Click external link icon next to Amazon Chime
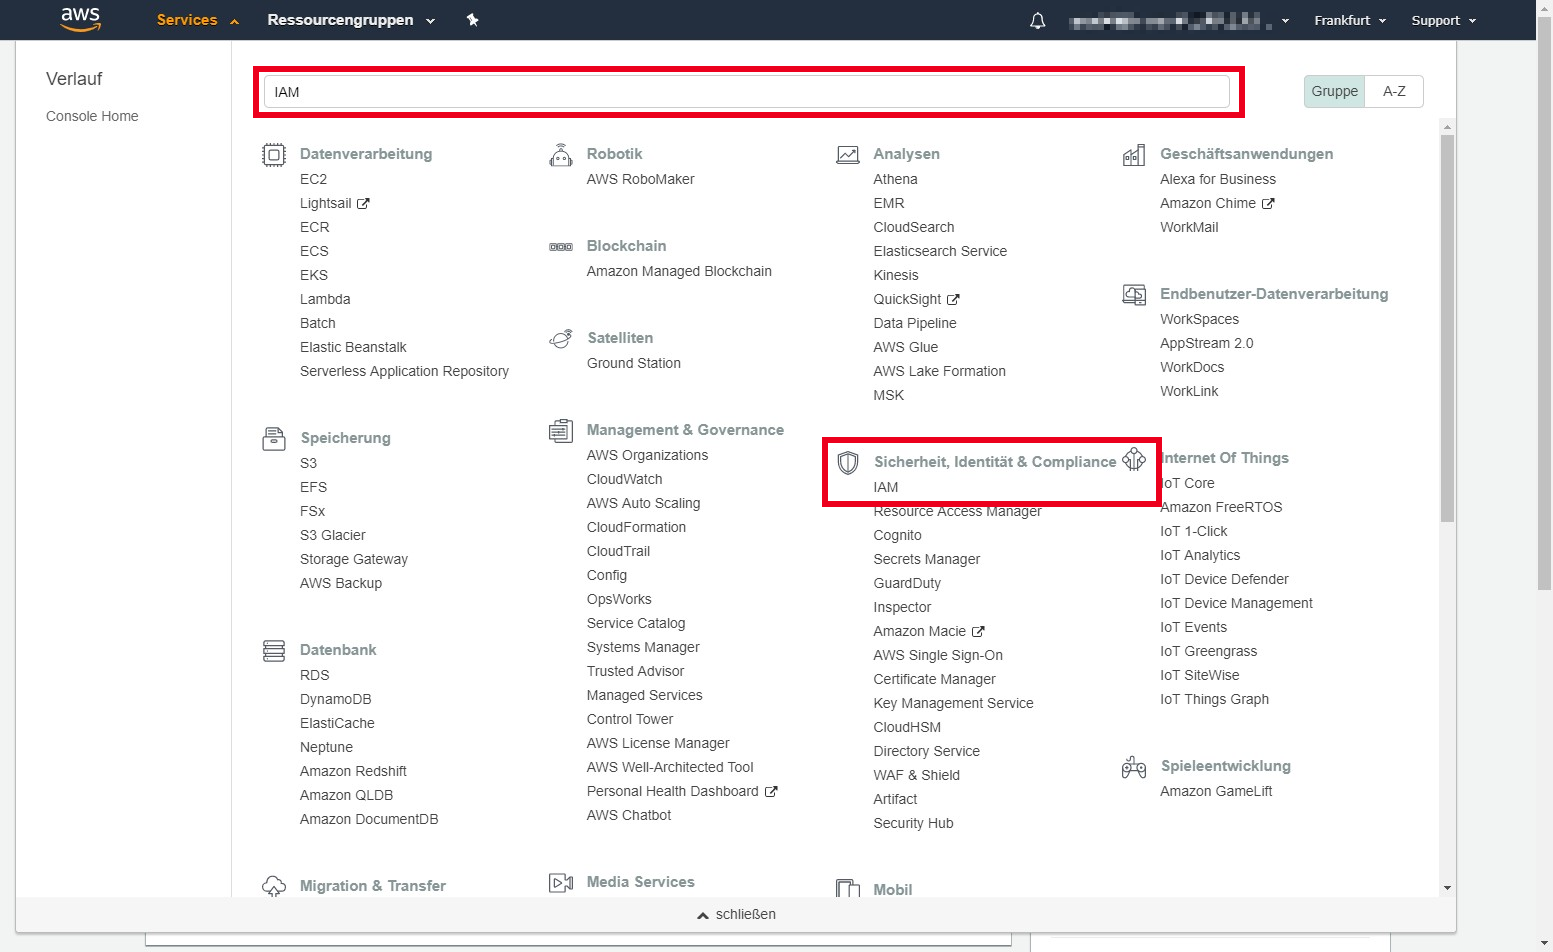Viewport: 1553px width, 952px height. (1268, 204)
